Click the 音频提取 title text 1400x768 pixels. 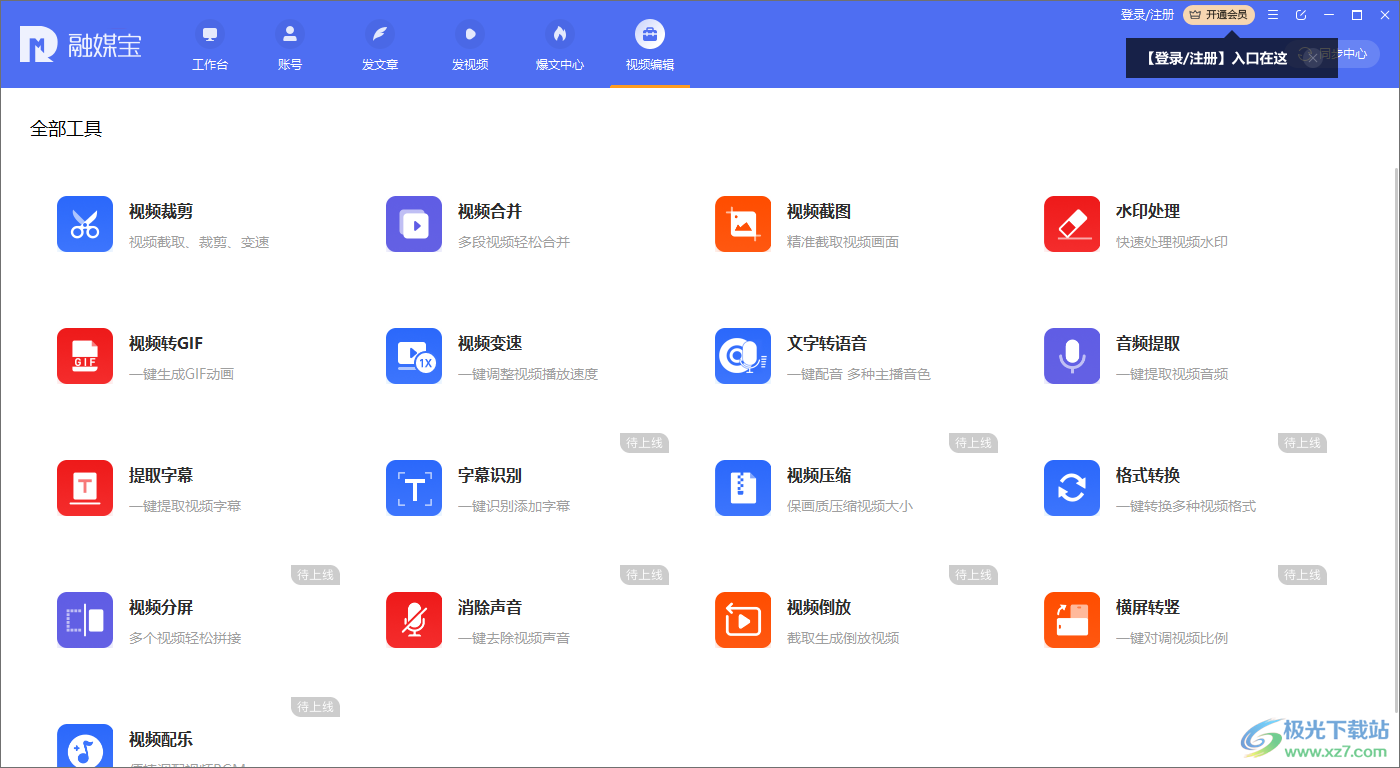1148,344
